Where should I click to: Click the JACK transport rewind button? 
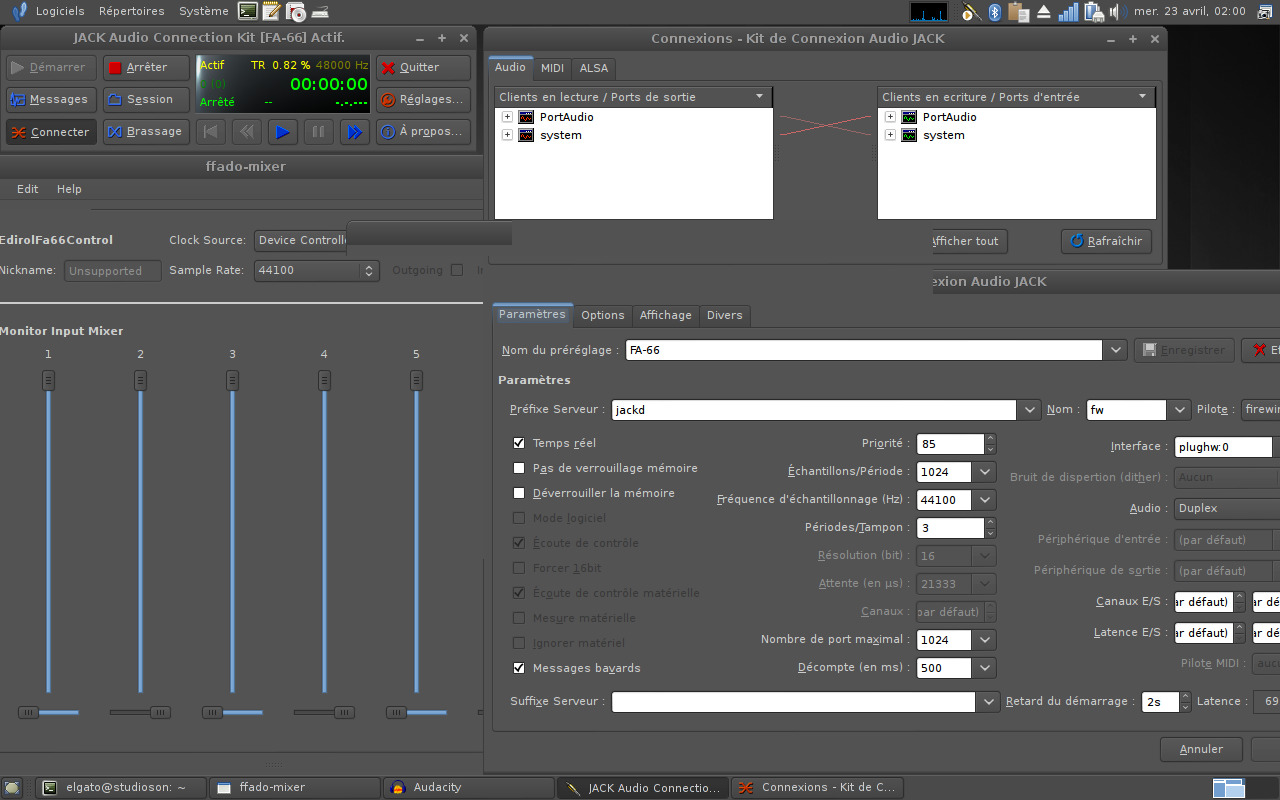[x=246, y=131]
